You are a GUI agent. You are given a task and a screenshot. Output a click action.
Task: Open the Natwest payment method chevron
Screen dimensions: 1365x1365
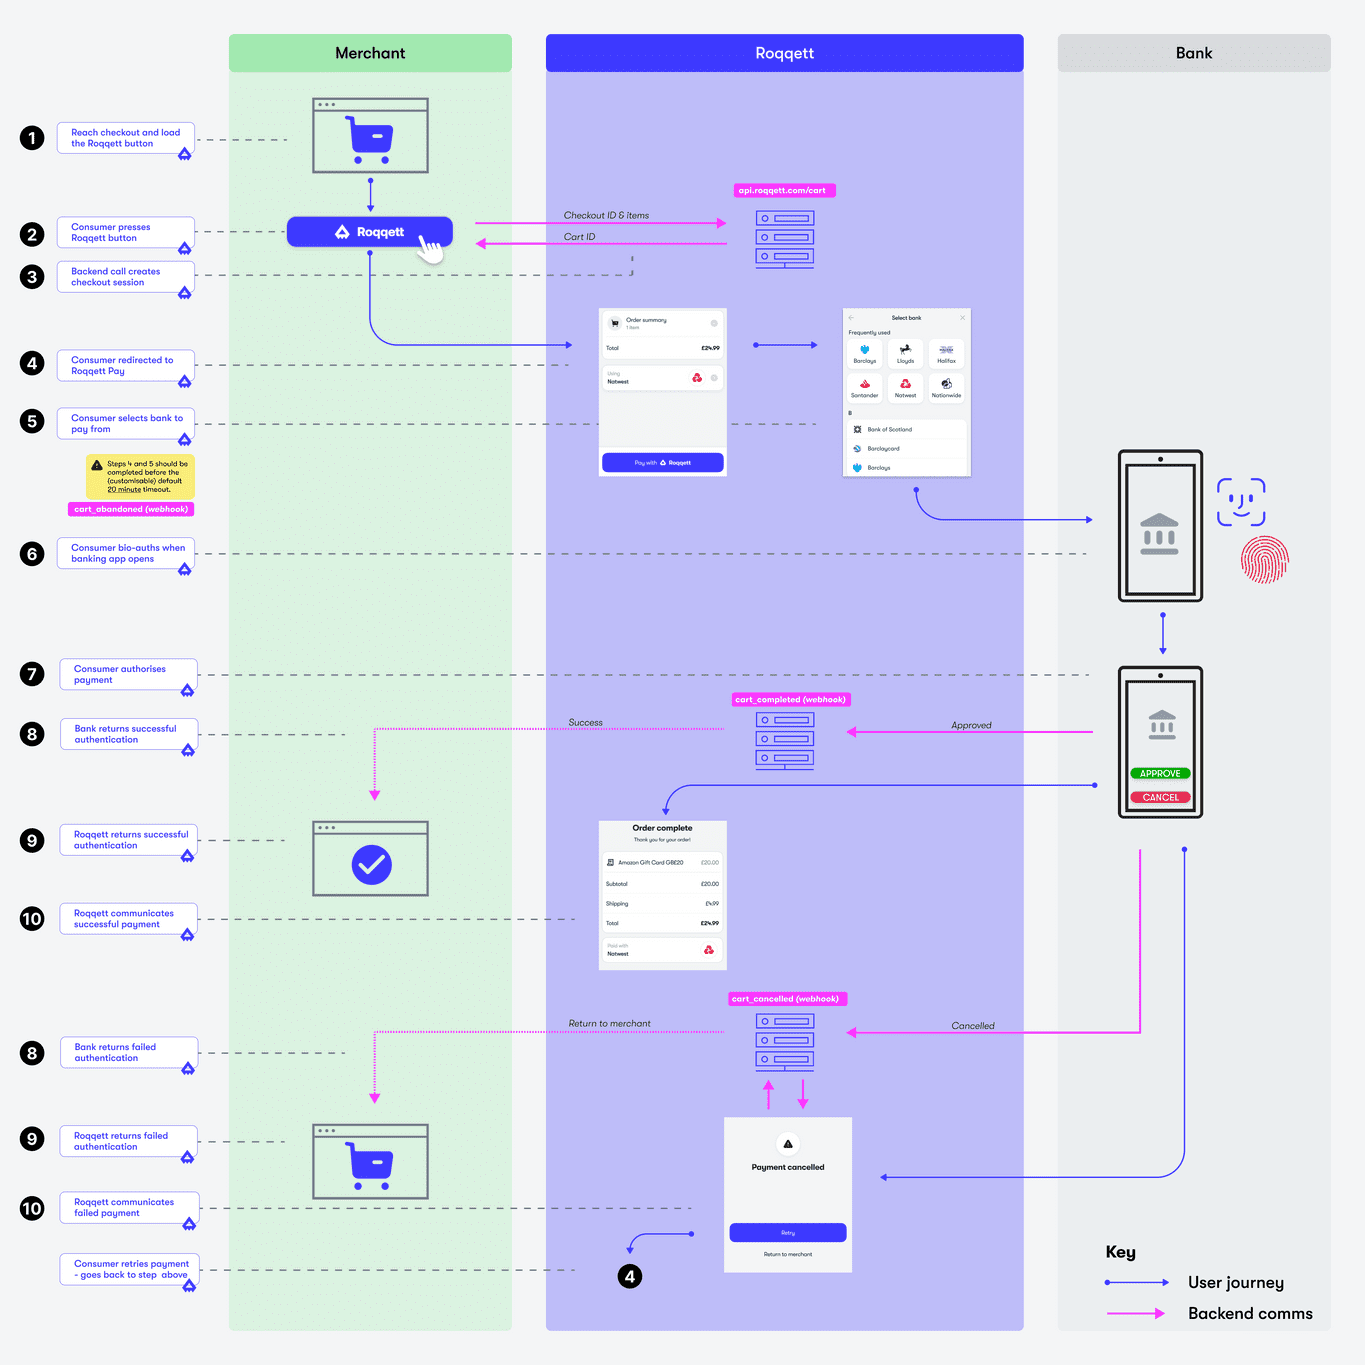(714, 378)
